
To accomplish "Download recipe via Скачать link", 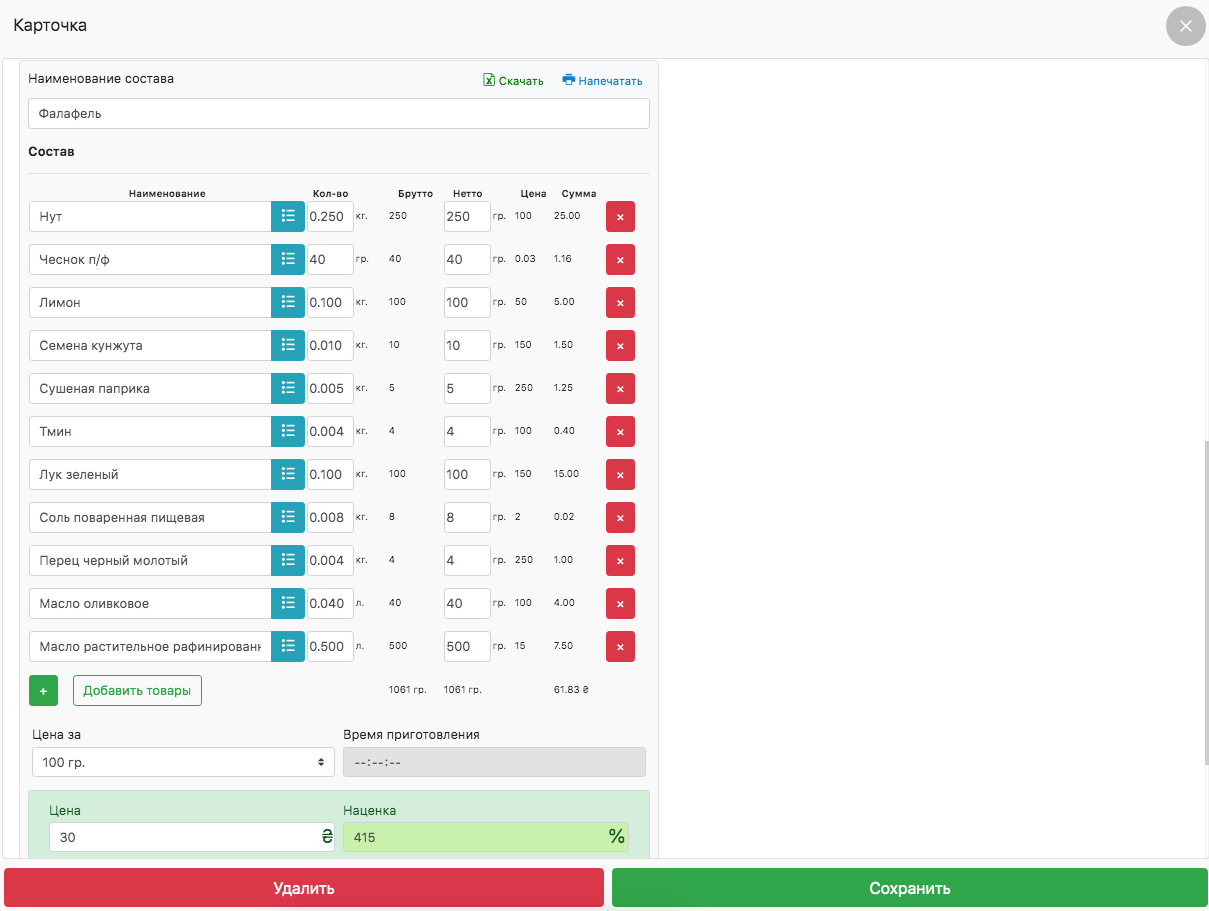I will tap(513, 81).
